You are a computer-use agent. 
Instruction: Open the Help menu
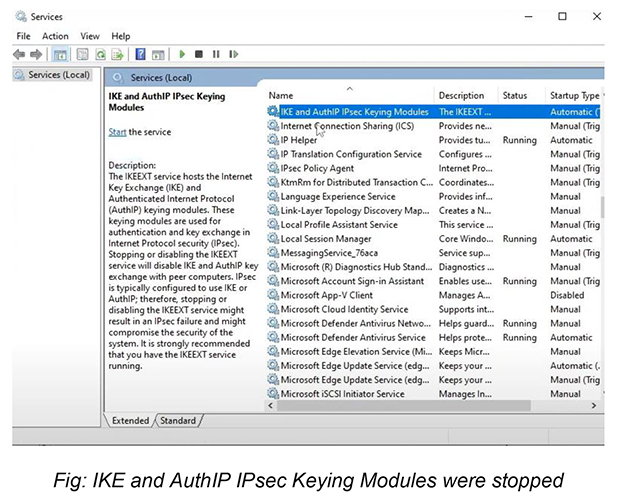tap(120, 36)
